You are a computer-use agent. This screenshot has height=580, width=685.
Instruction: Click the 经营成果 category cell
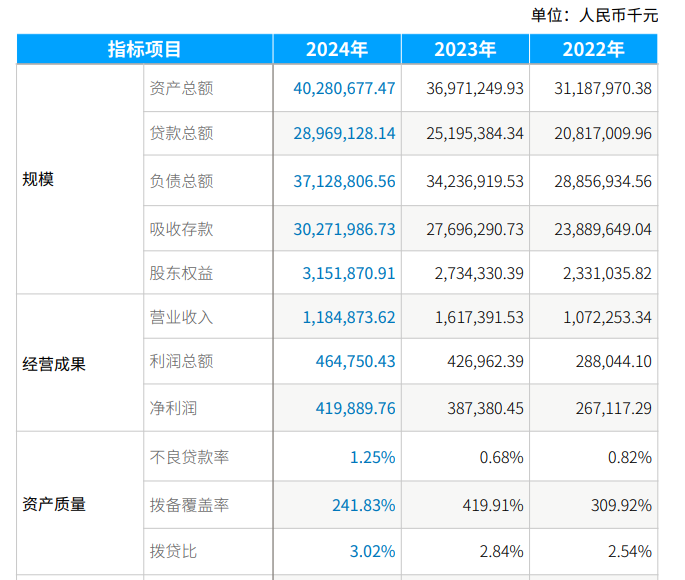pyautogui.click(x=54, y=364)
